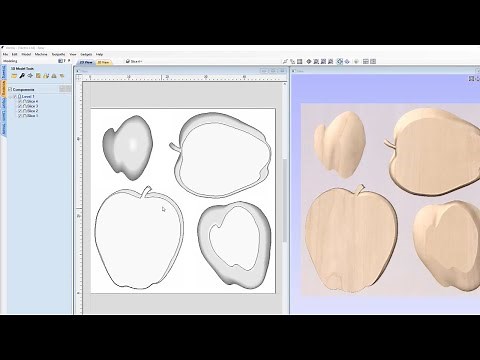This screenshot has width=480, height=360.
Task: Toggle the Components header checkbox
Action: click(x=10, y=89)
